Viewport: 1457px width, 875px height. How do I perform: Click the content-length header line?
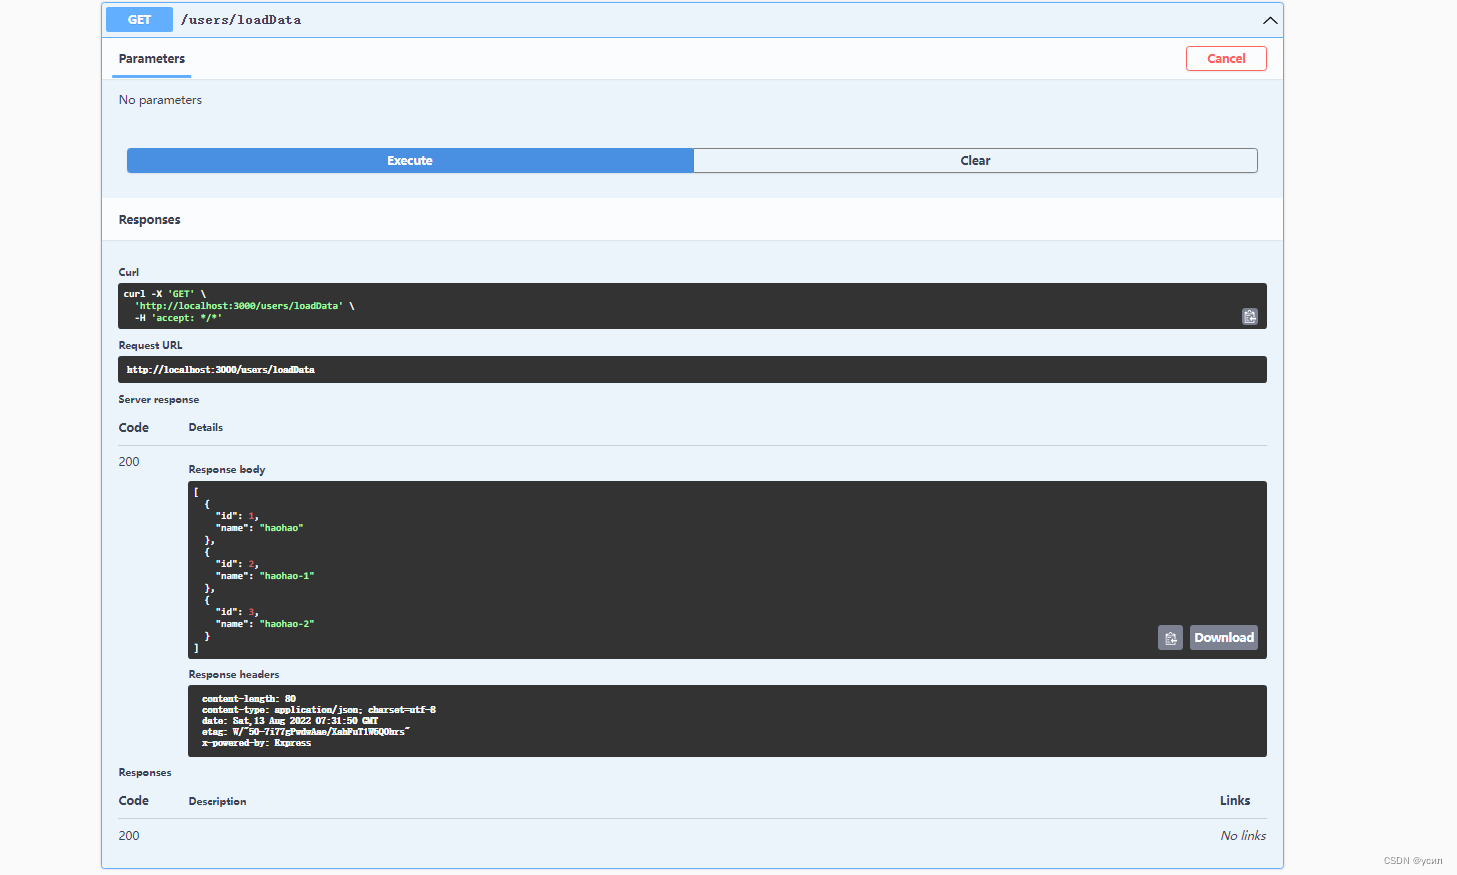point(249,699)
